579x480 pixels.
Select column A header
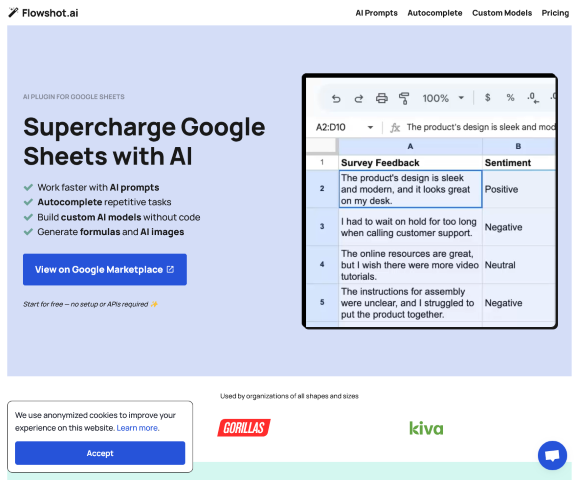(x=410, y=146)
